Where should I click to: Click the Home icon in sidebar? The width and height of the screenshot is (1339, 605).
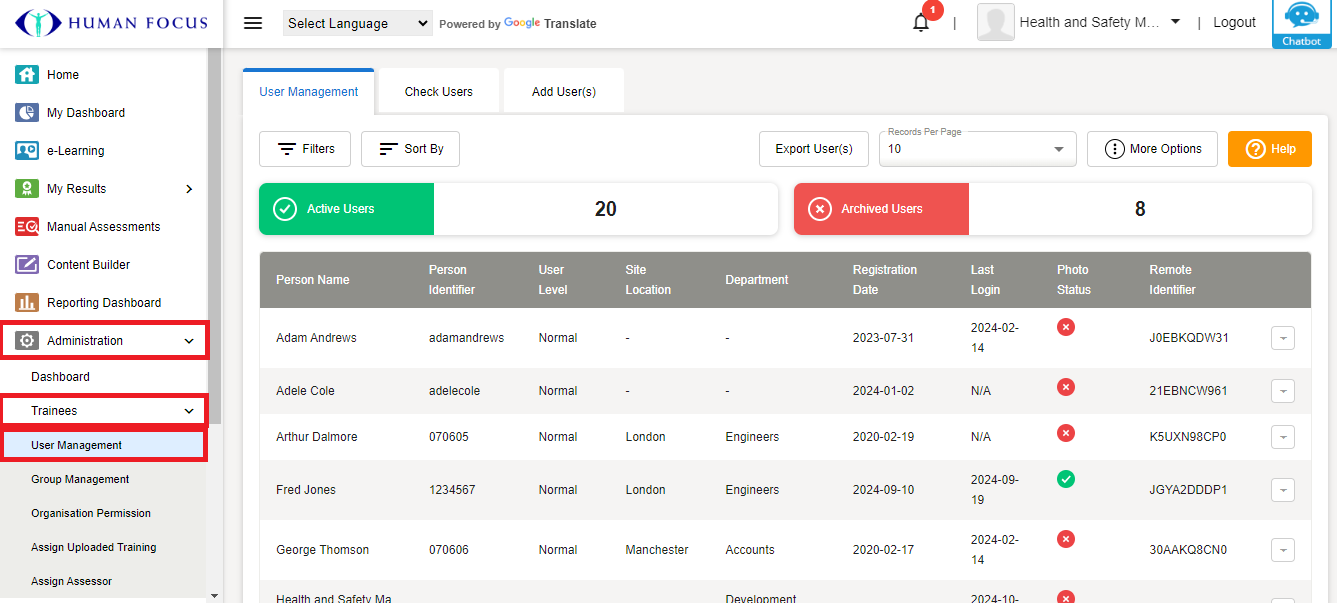pos(27,75)
